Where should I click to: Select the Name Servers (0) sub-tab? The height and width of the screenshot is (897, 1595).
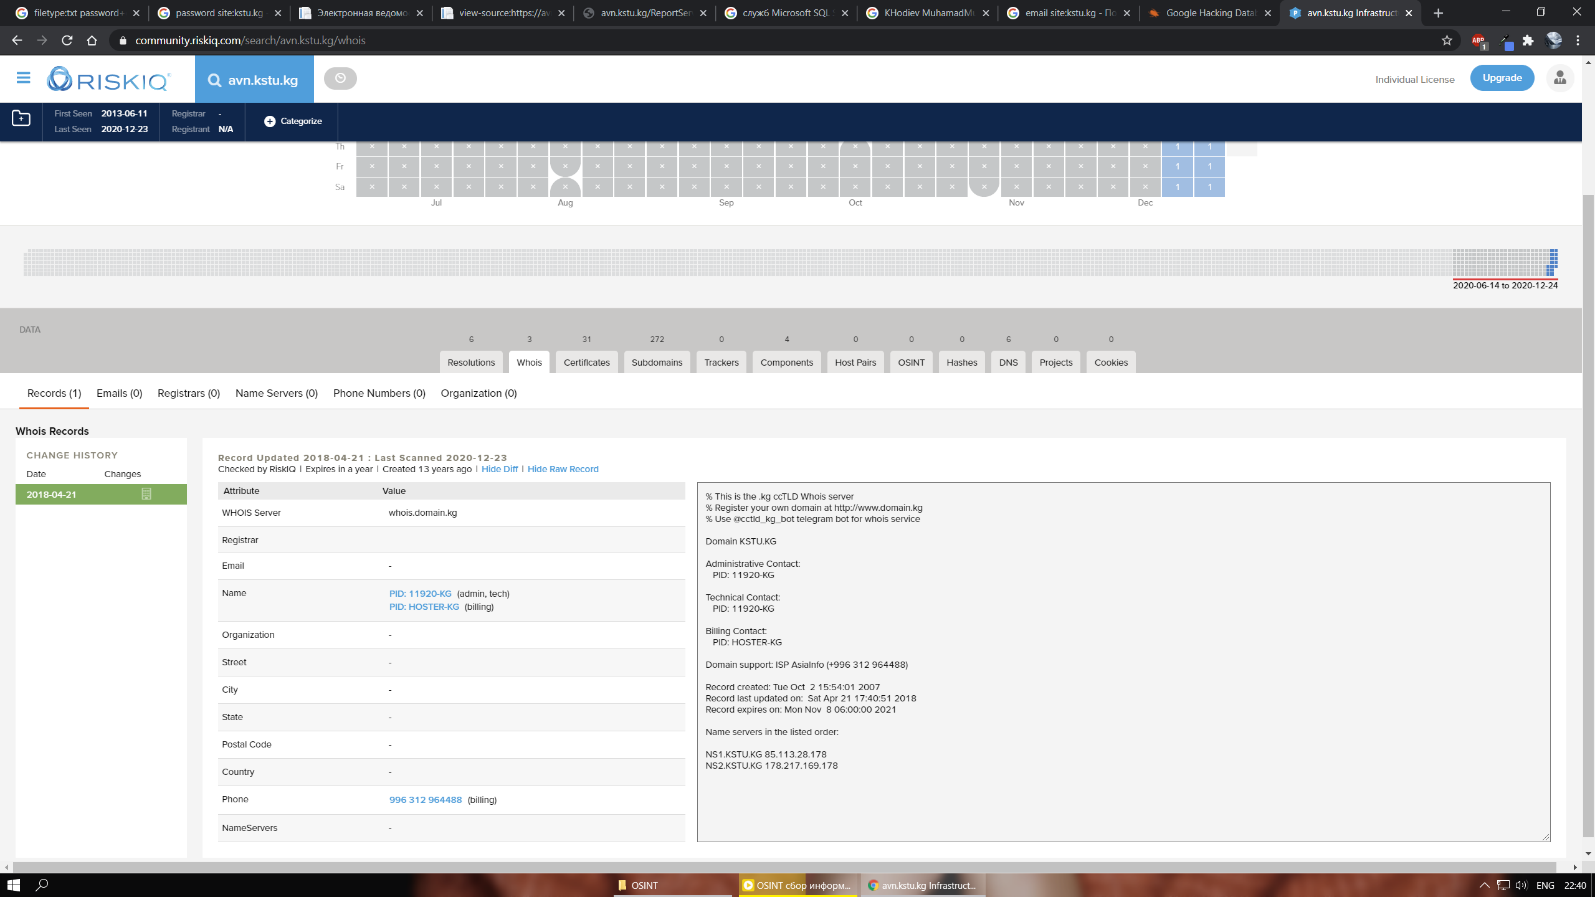[276, 393]
